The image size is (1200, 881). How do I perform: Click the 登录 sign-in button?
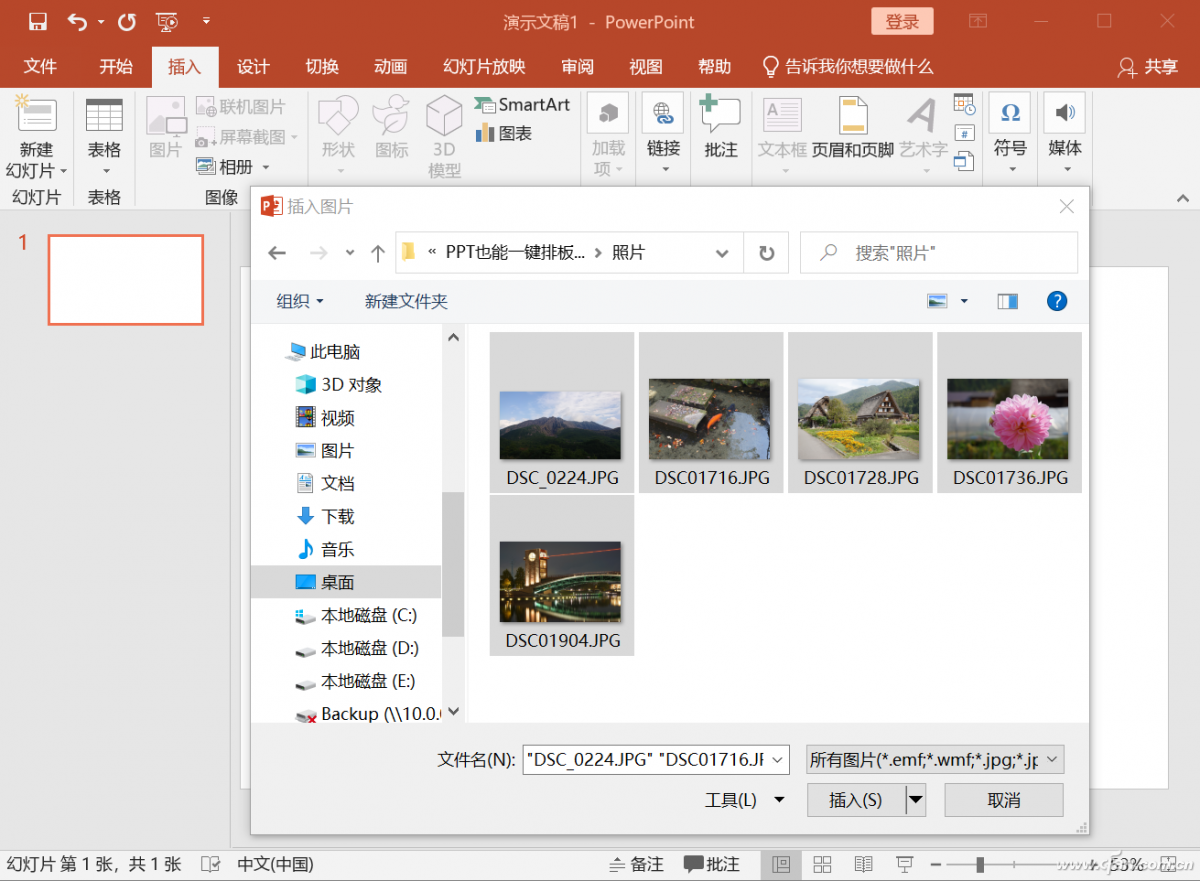[x=902, y=21]
